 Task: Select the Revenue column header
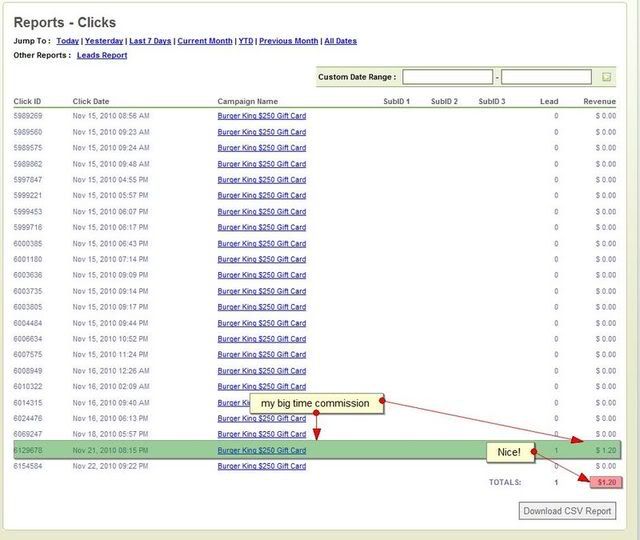click(x=600, y=101)
